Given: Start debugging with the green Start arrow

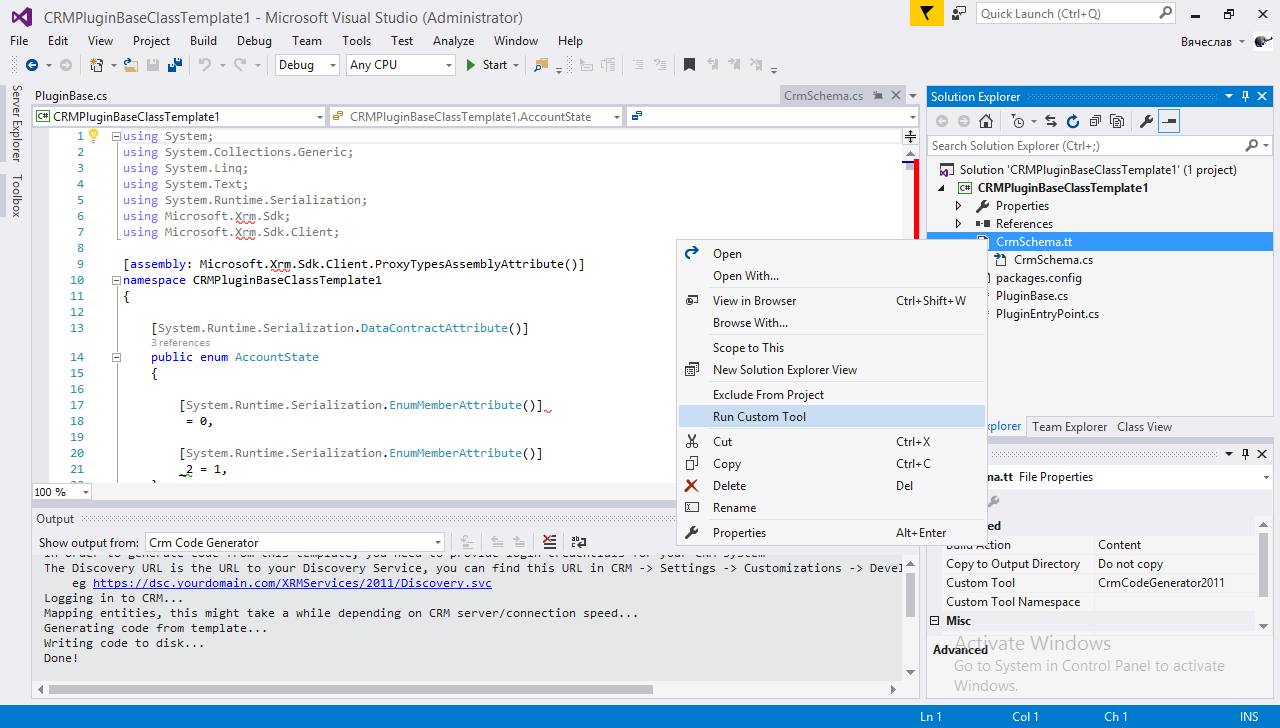Looking at the screenshot, I should coord(472,65).
